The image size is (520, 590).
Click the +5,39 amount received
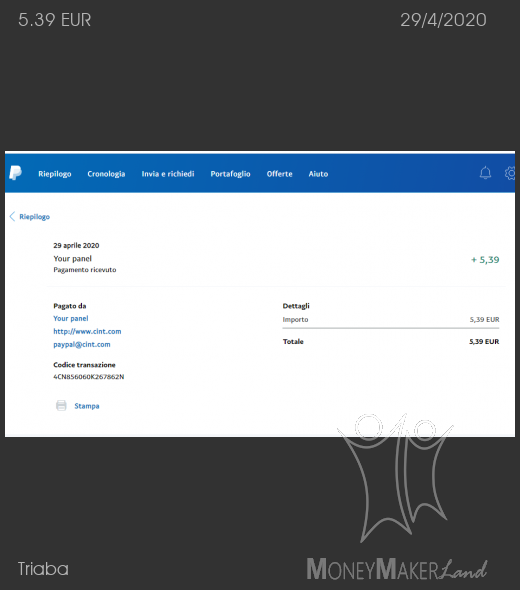pyautogui.click(x=485, y=260)
